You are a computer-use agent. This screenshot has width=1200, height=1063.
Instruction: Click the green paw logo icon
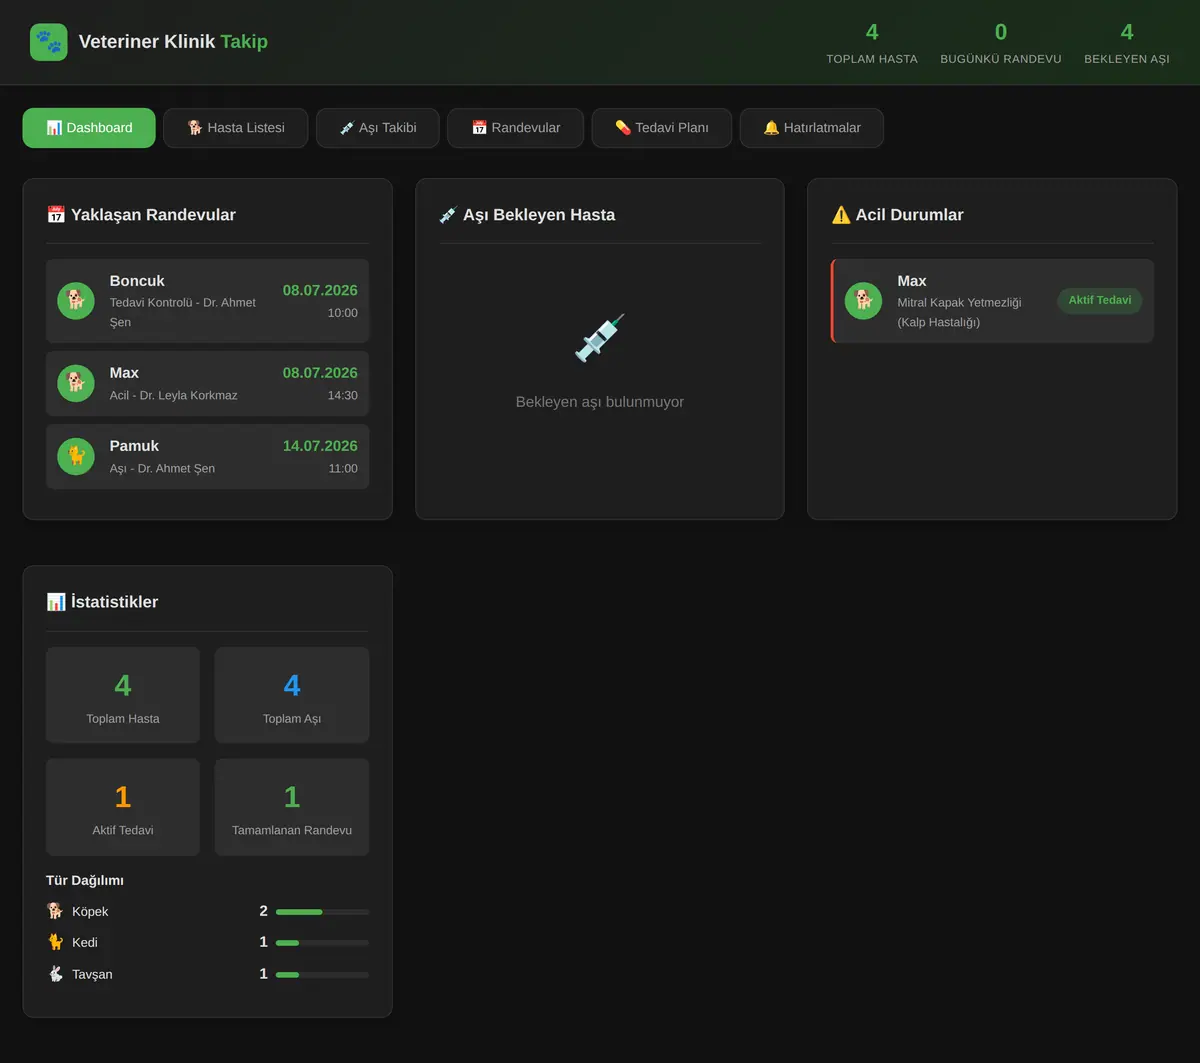[x=49, y=42]
